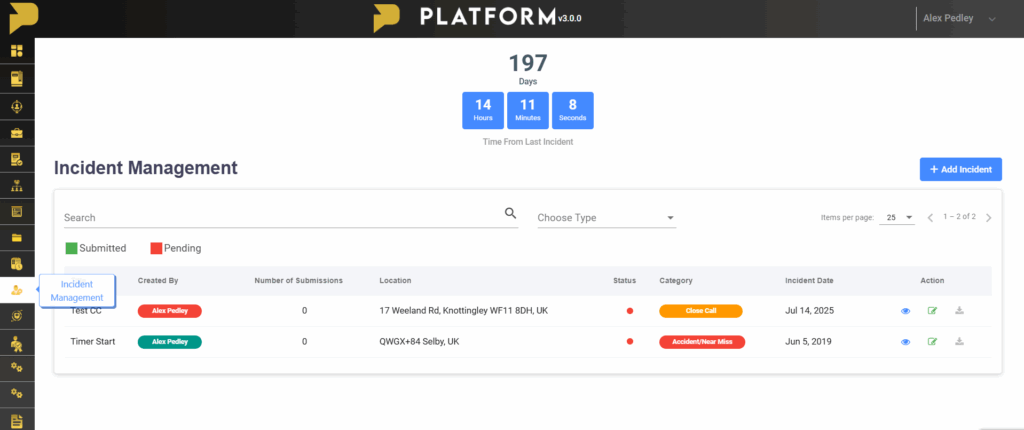This screenshot has height=430, width=1024.
Task: Click the folder icon in sidebar
Action: [17, 238]
